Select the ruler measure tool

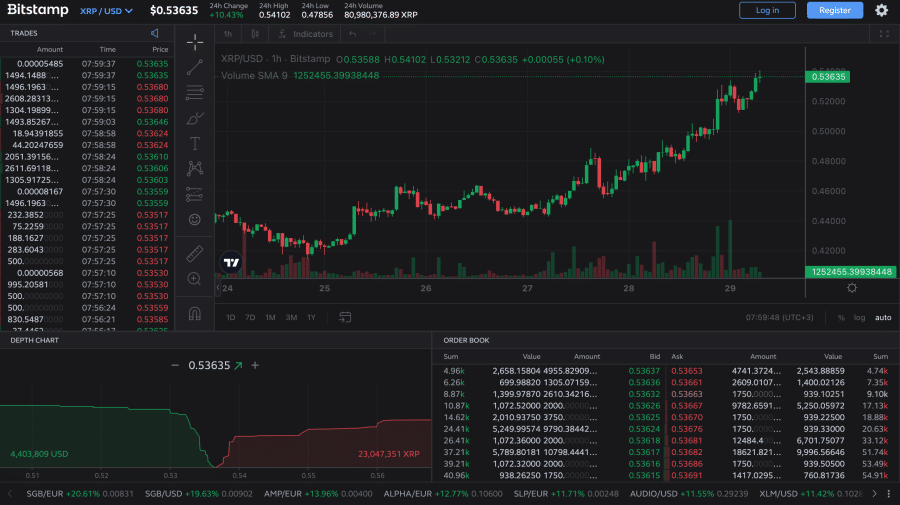(195, 253)
